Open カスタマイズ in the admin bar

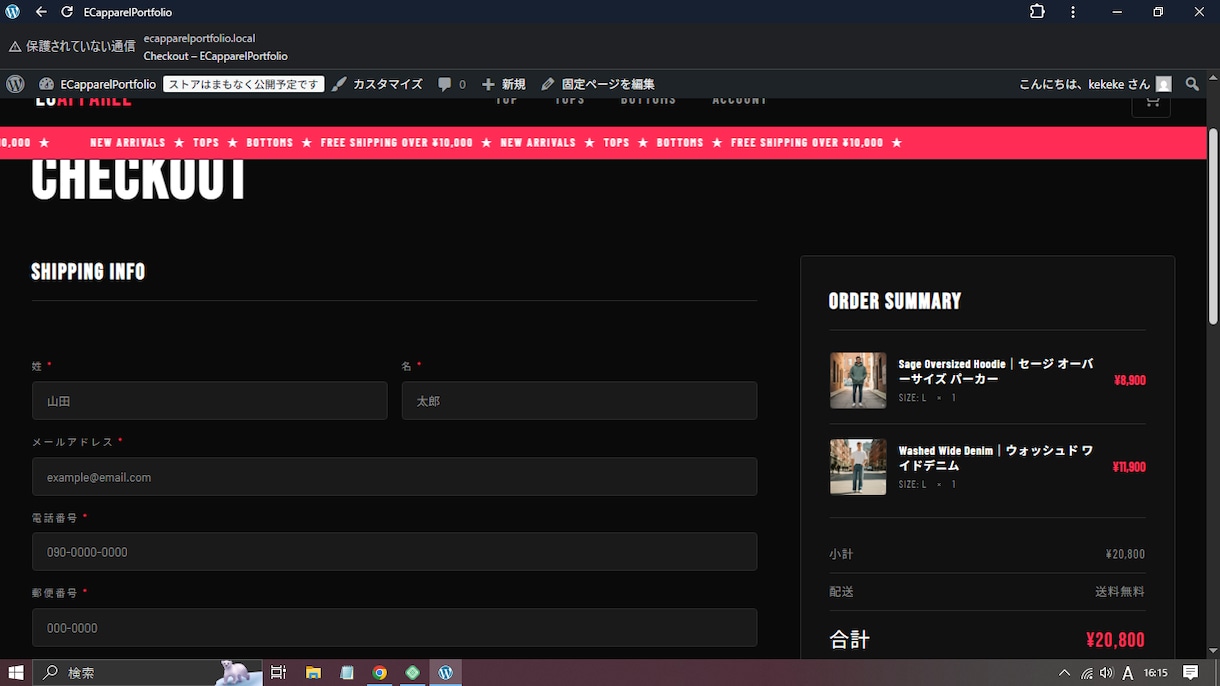point(377,84)
